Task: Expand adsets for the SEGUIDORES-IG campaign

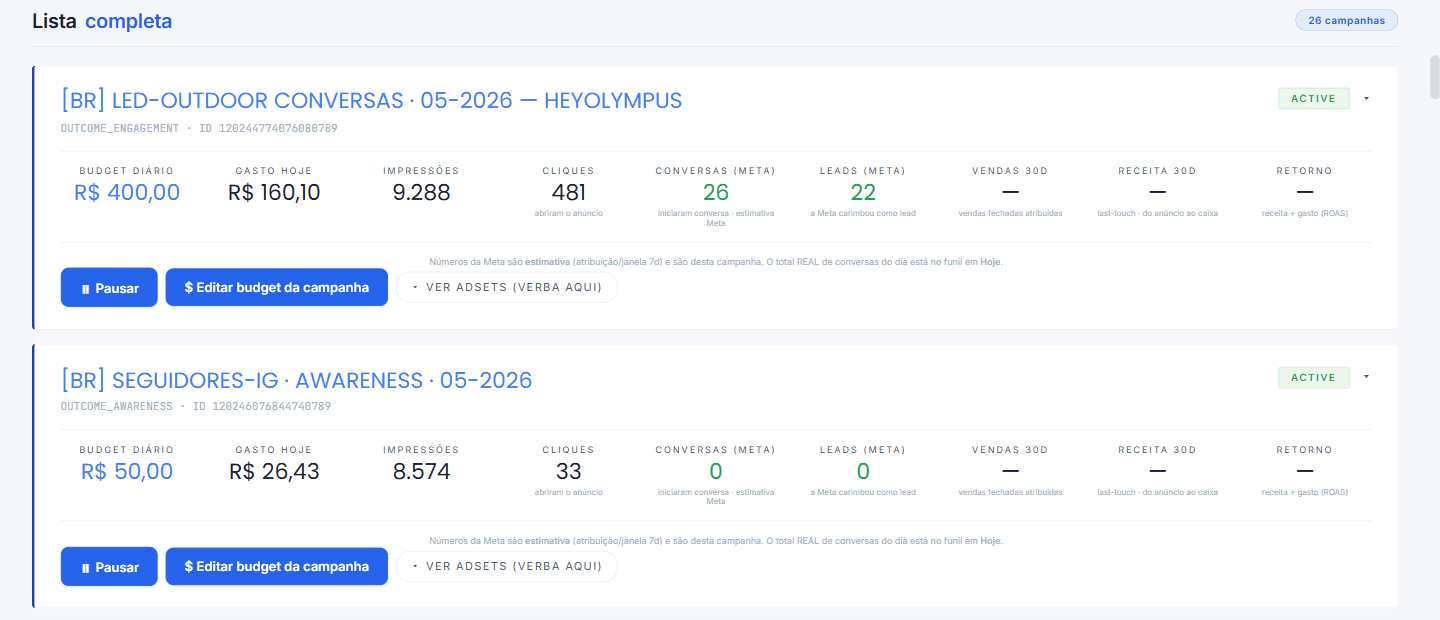Action: coord(507,566)
